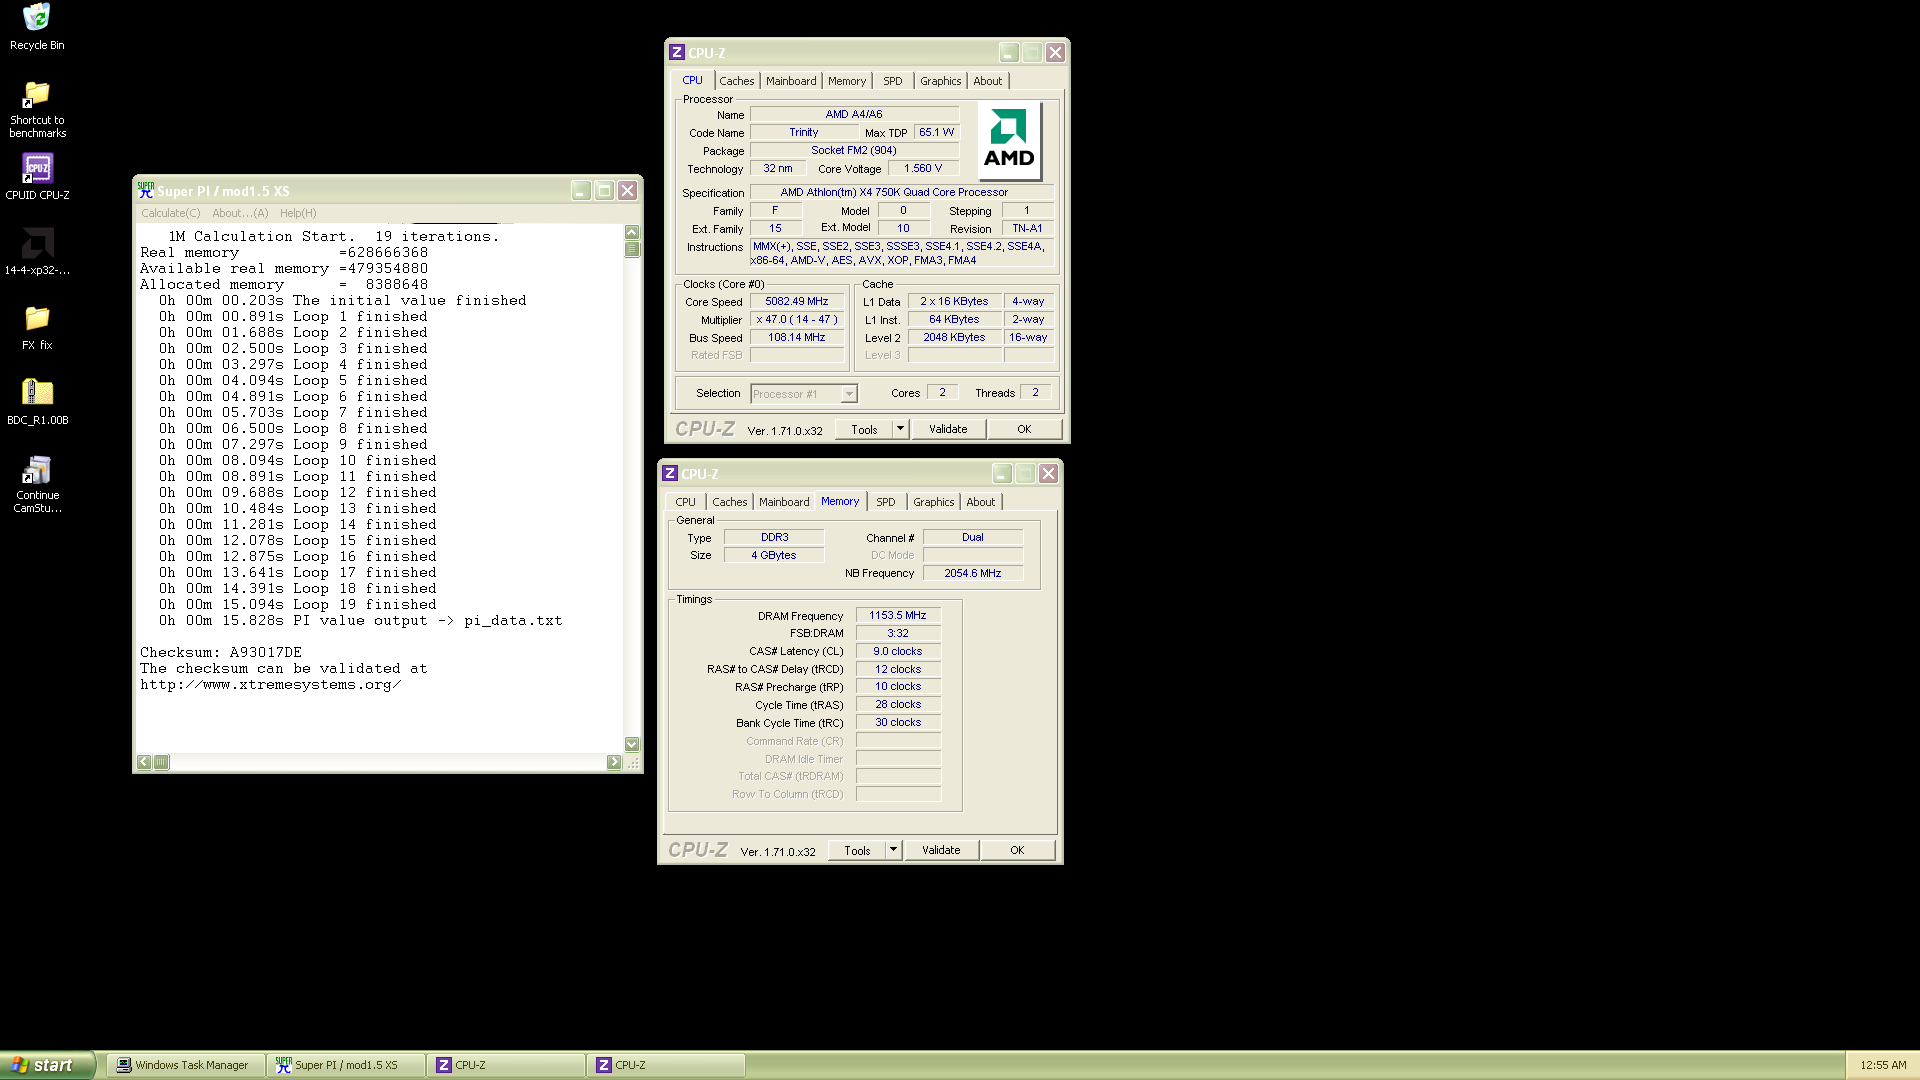This screenshot has height=1080, width=1920.
Task: Switch to Windows Task Manager taskbar item
Action: click(x=185, y=1065)
